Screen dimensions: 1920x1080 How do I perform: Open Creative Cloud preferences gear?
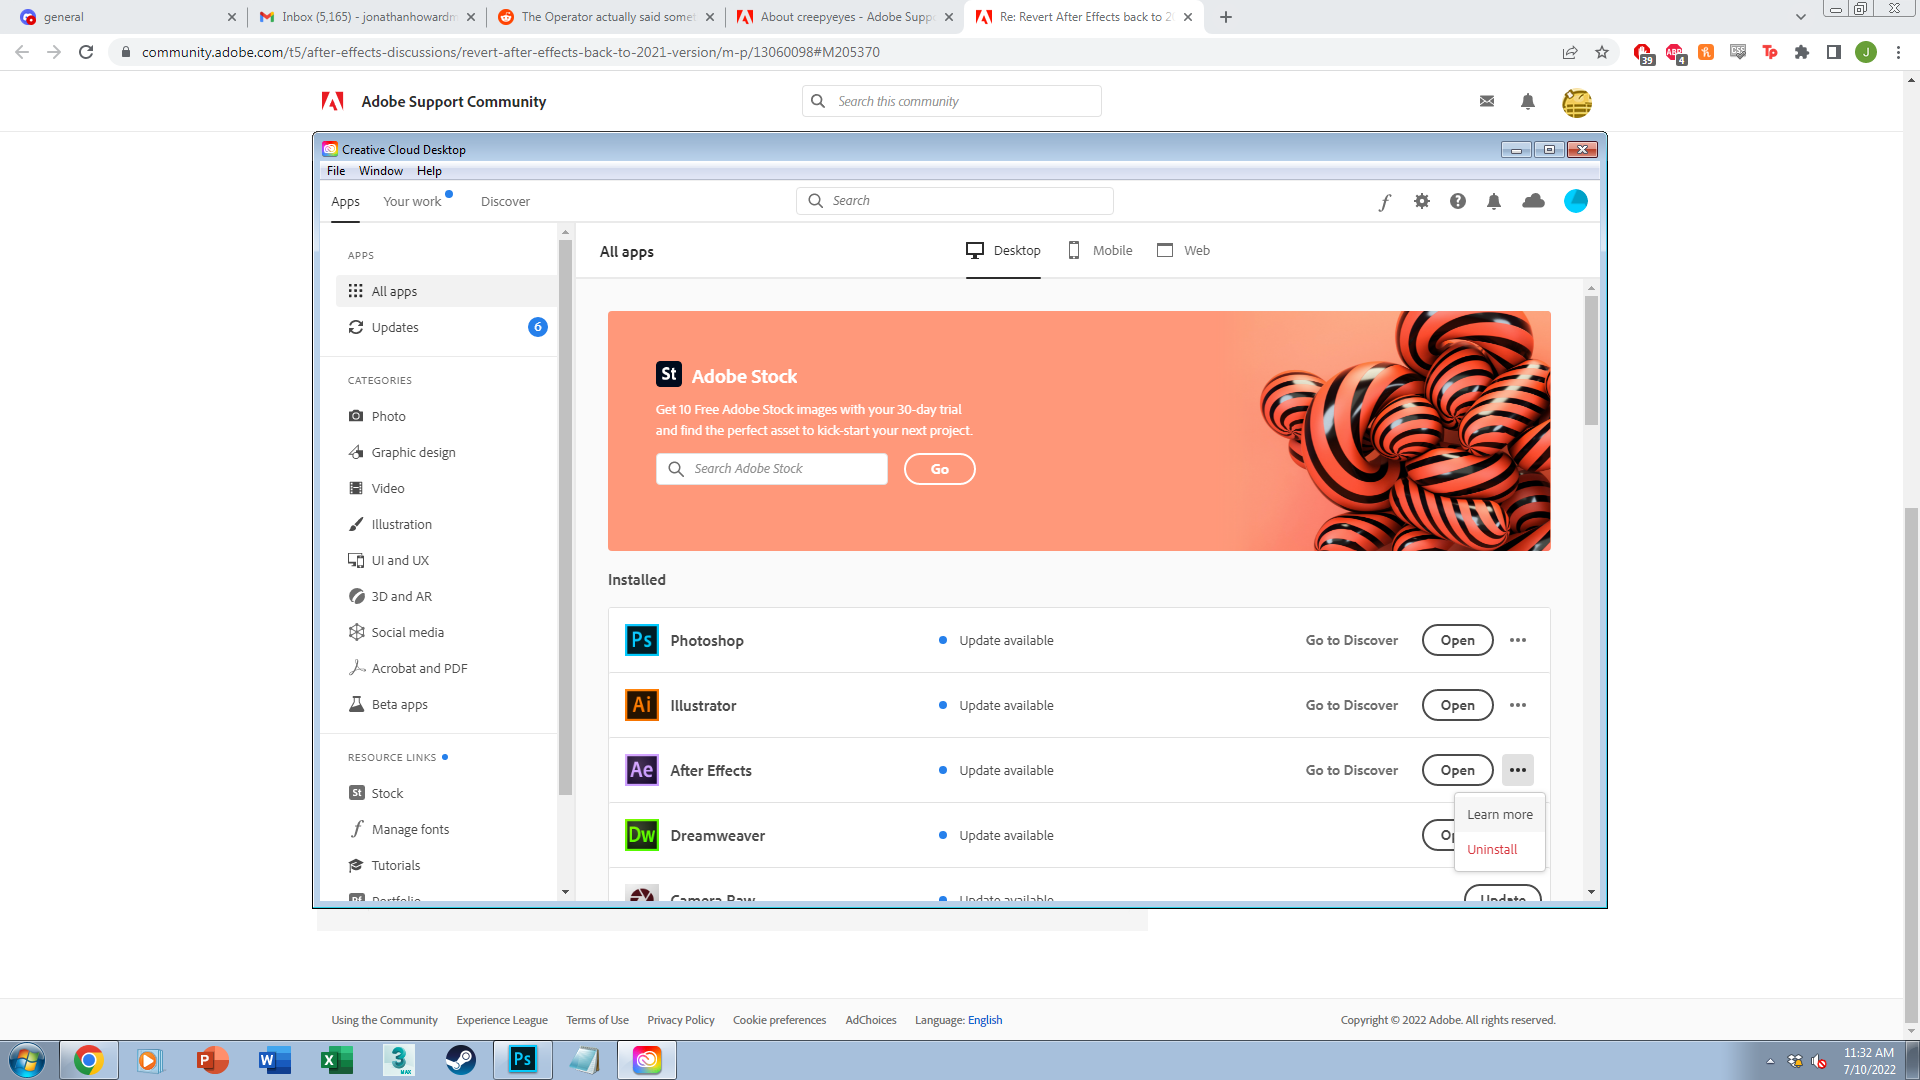[1421, 201]
